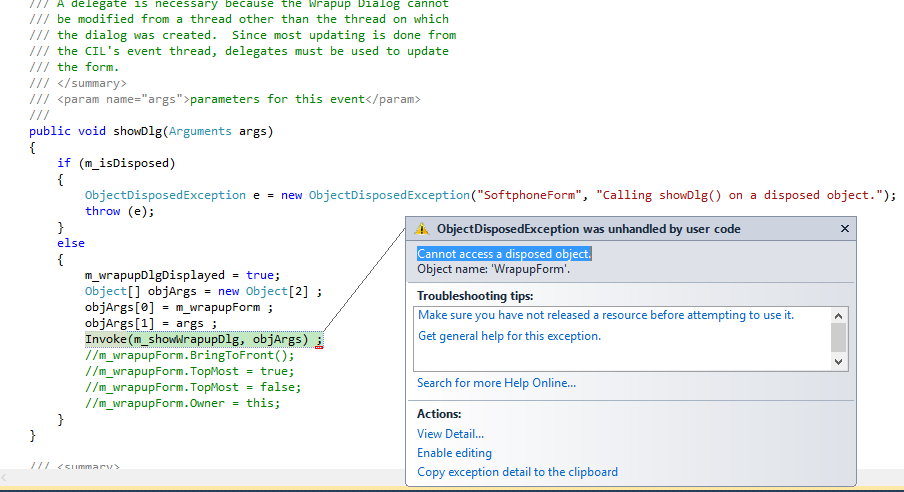Click popup title 'ObjectDisposedException was unhandled by user code'

589,229
